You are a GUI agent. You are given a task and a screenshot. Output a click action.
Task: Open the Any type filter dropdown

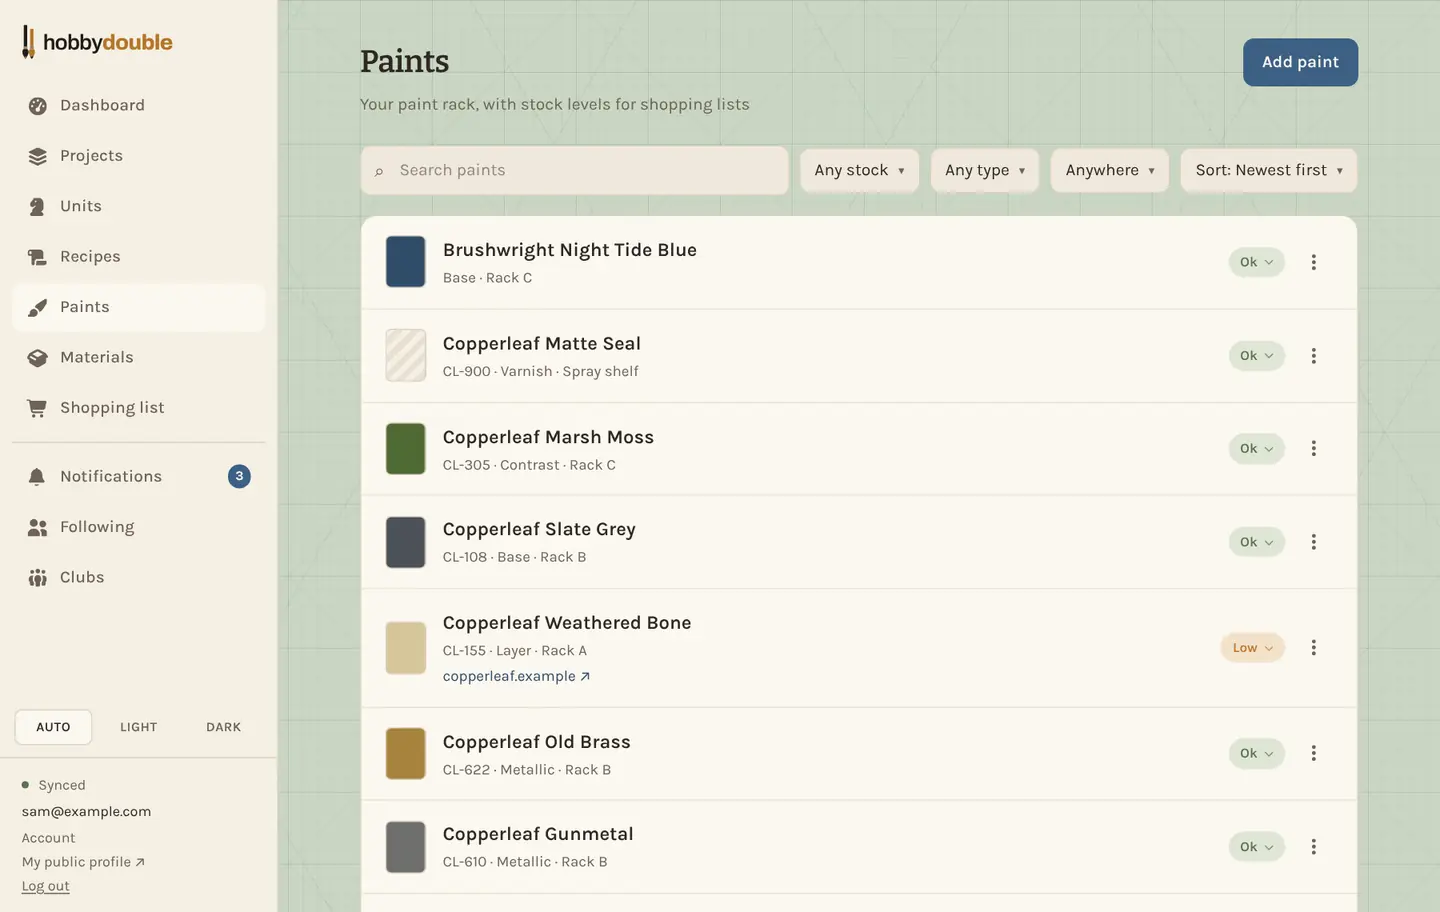[x=985, y=170]
